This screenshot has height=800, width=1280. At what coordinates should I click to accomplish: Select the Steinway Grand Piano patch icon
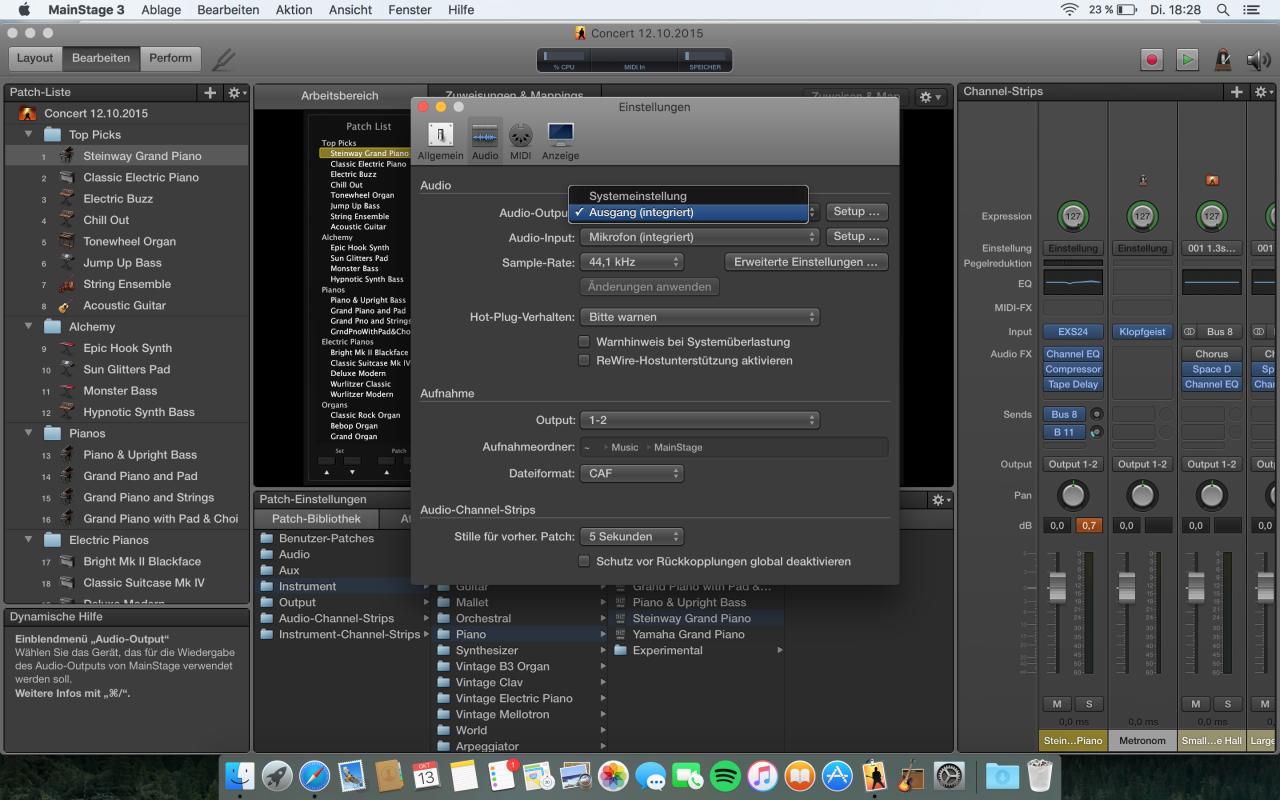[66, 156]
